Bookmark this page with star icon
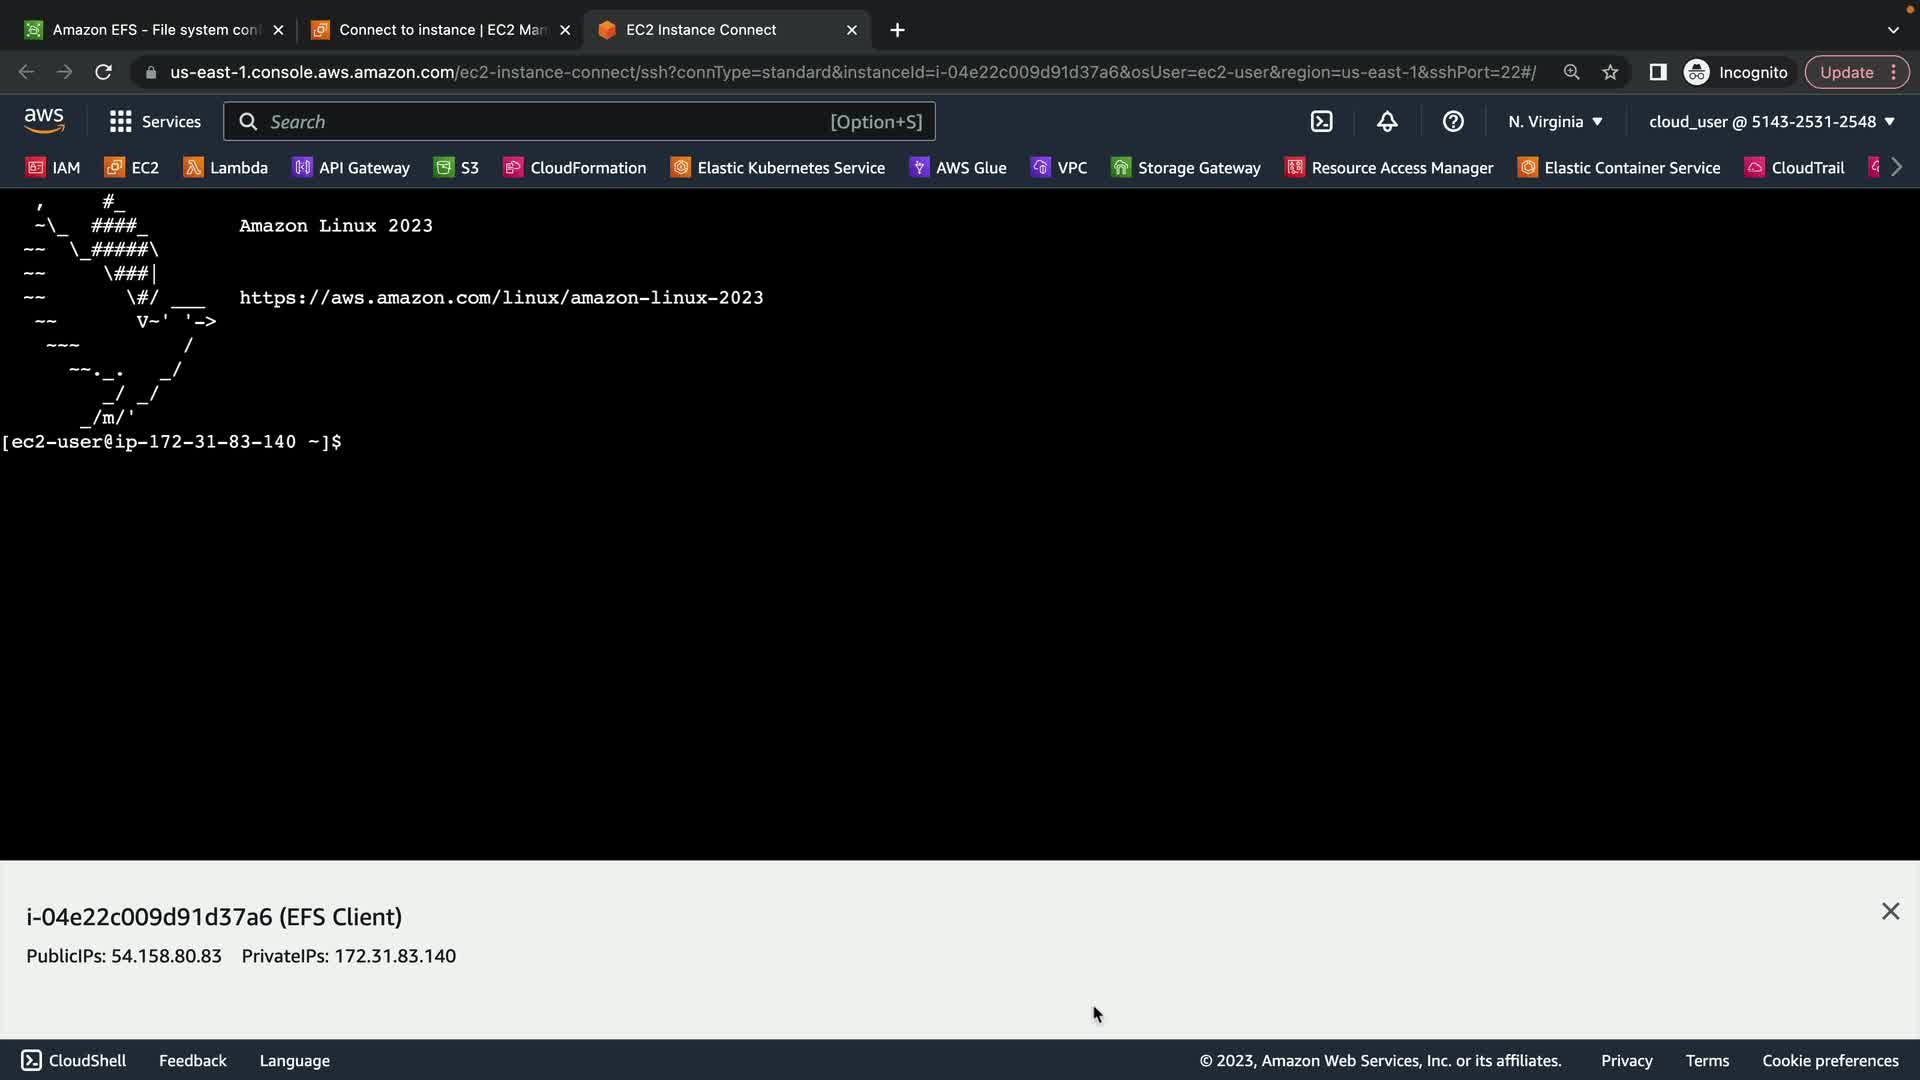The height and width of the screenshot is (1080, 1920). click(x=1610, y=72)
